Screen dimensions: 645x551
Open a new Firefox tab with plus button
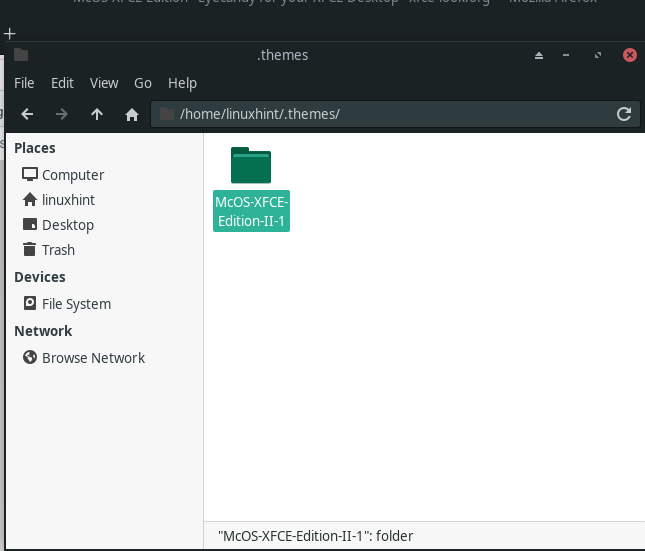click(x=9, y=33)
